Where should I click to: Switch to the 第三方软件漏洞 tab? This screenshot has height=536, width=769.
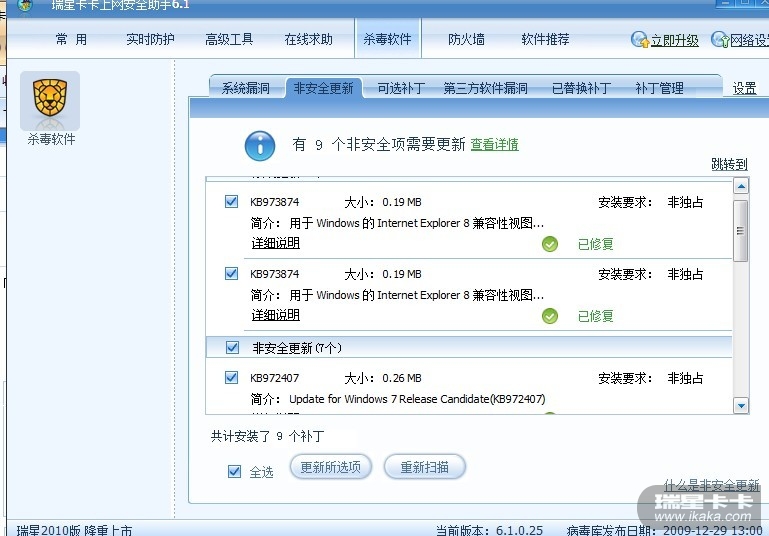click(x=486, y=88)
